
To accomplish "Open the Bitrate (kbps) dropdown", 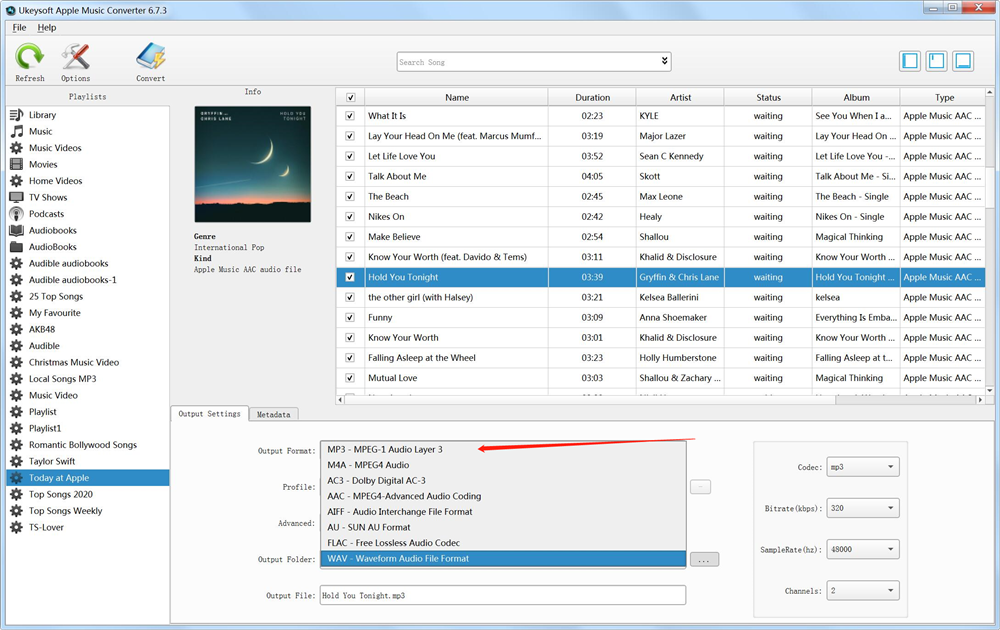I will pos(863,508).
